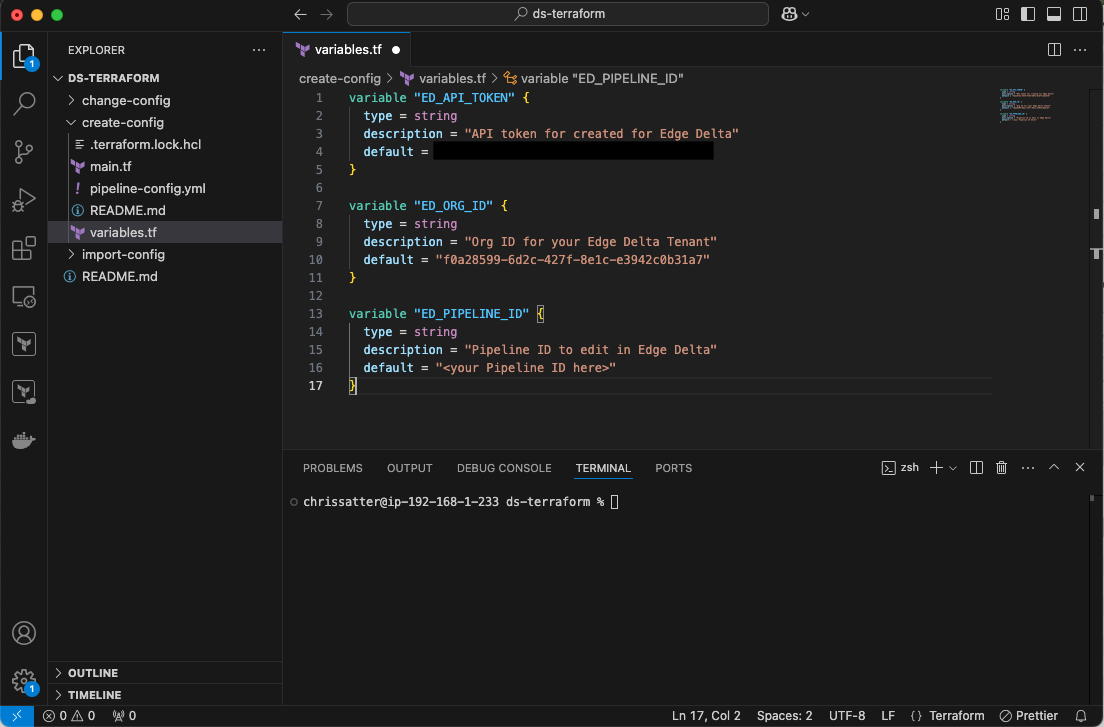Open the Docker view in activity bar
Image resolution: width=1104 pixels, height=727 pixels.
click(24, 440)
